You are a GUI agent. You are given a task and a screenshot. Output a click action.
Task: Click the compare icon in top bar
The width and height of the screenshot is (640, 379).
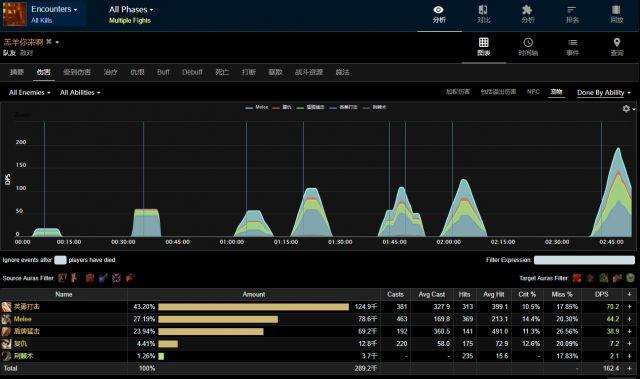[x=483, y=10]
